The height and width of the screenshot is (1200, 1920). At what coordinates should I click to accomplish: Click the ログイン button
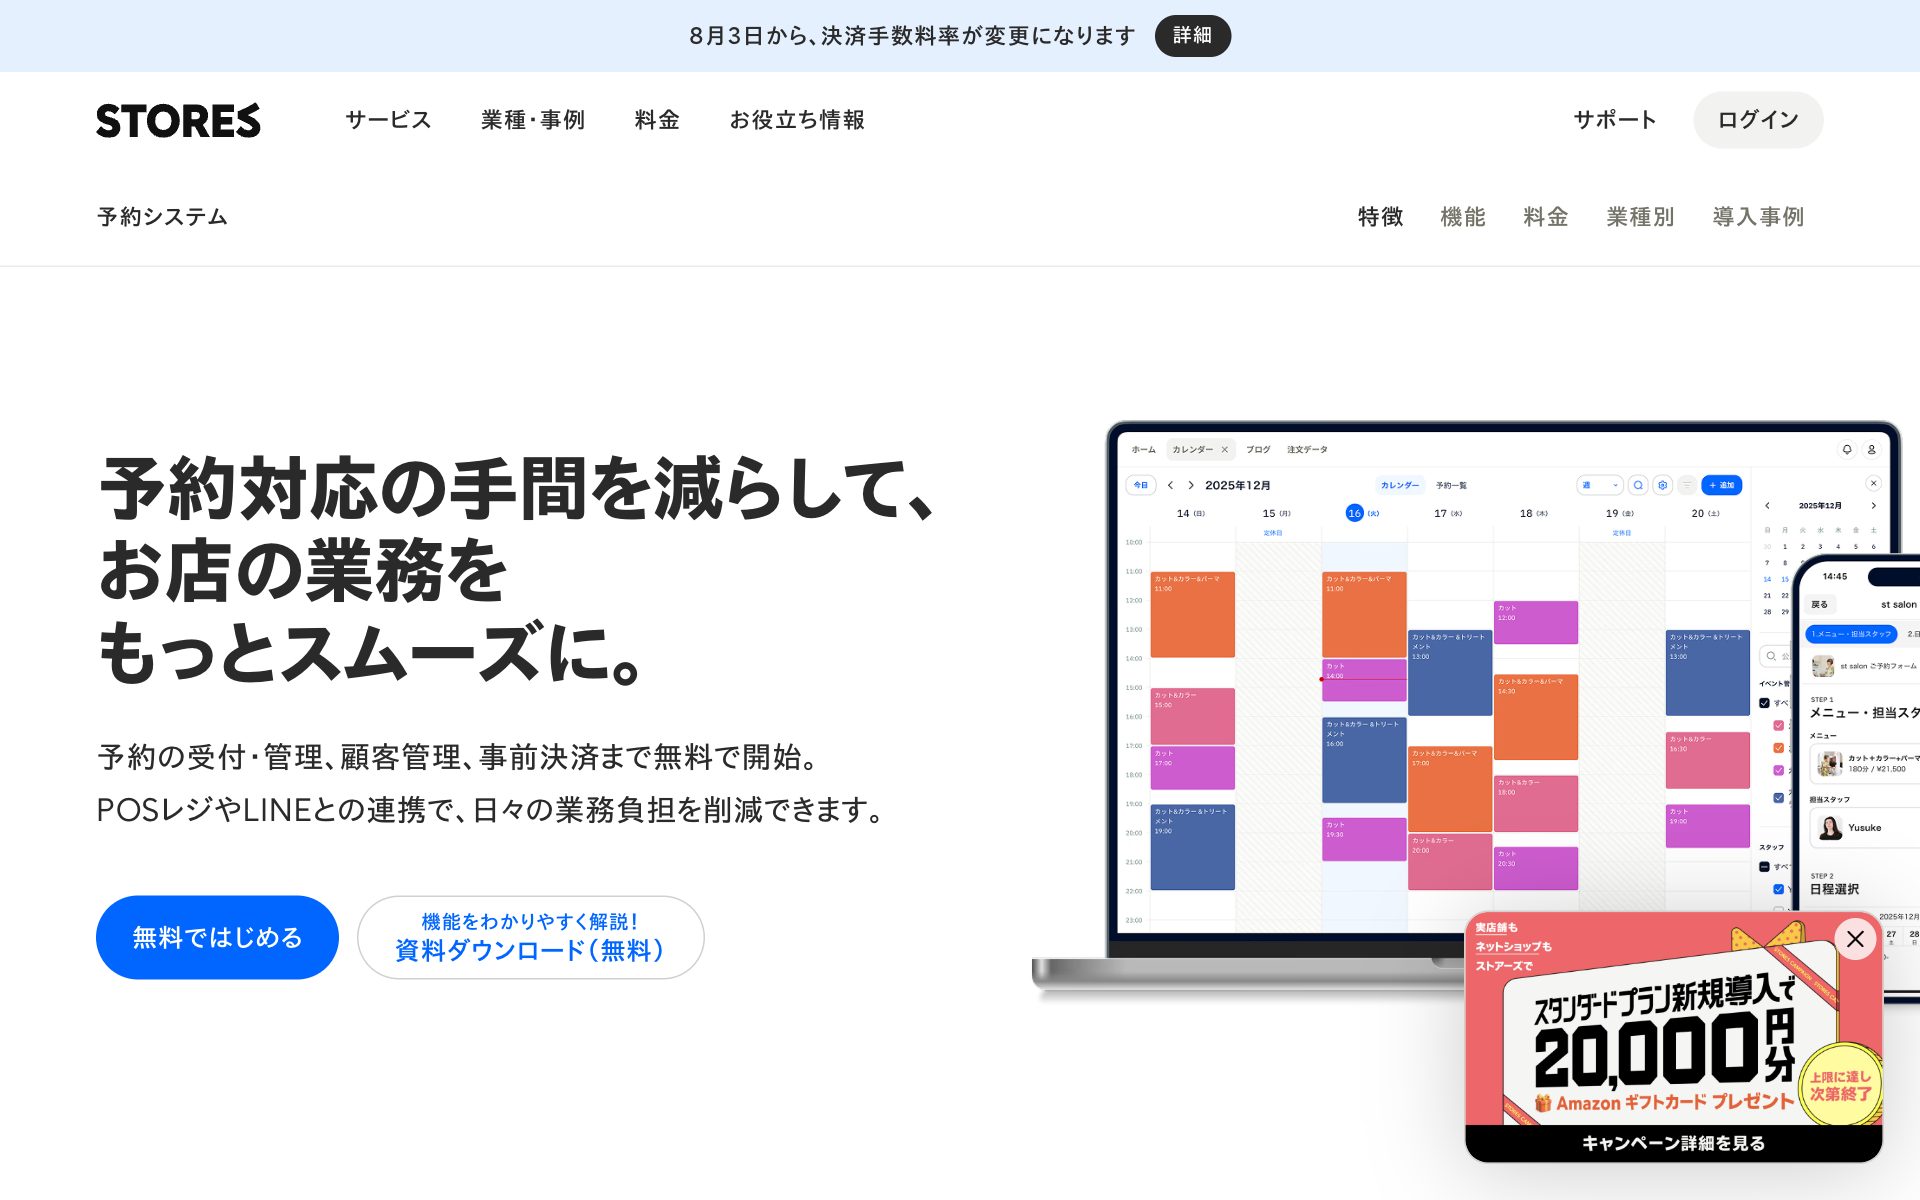(x=1758, y=120)
